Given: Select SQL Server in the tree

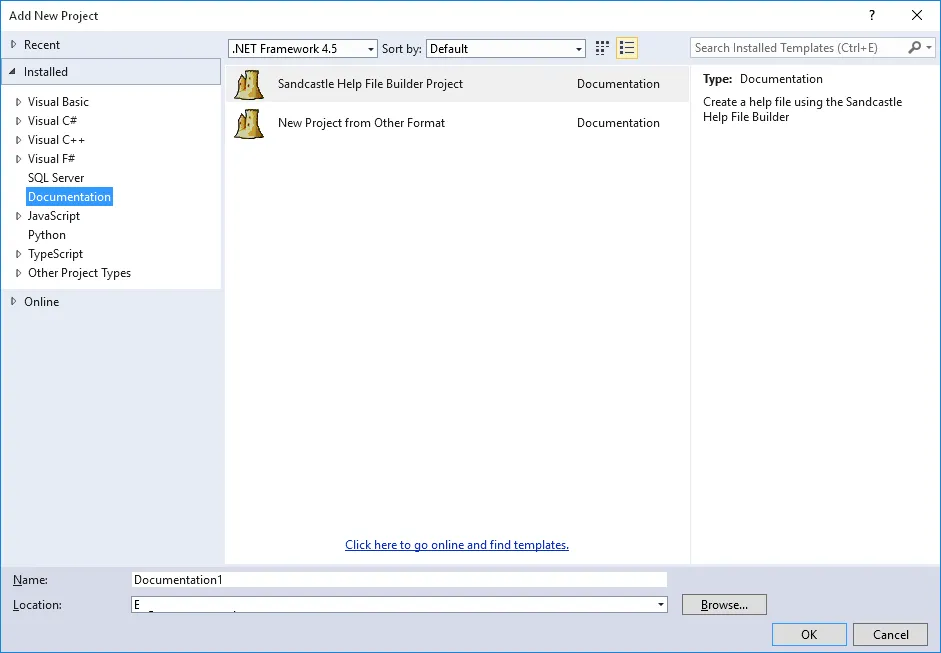Looking at the screenshot, I should 56,178.
